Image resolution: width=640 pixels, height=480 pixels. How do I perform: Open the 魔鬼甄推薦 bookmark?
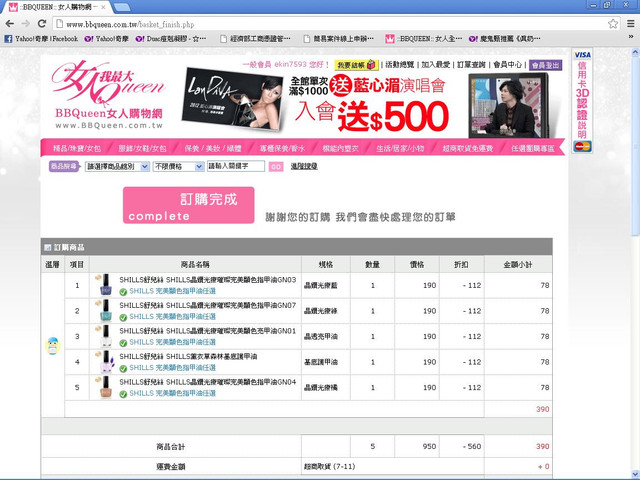(504, 39)
